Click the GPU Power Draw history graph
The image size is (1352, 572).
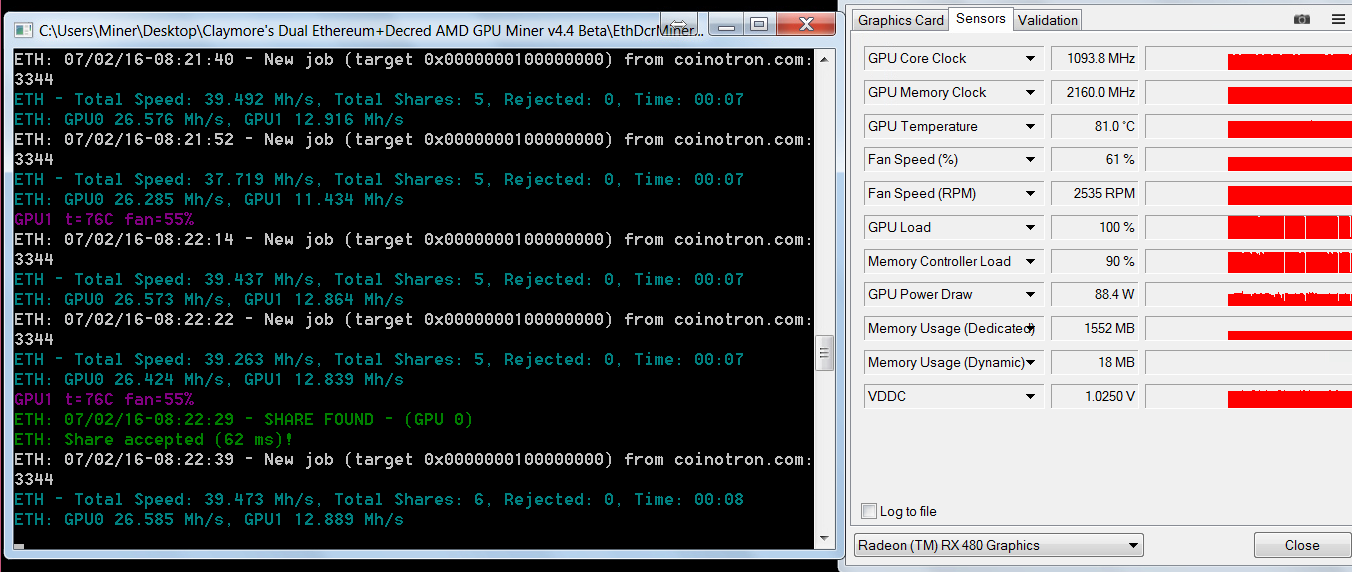pos(1248,295)
